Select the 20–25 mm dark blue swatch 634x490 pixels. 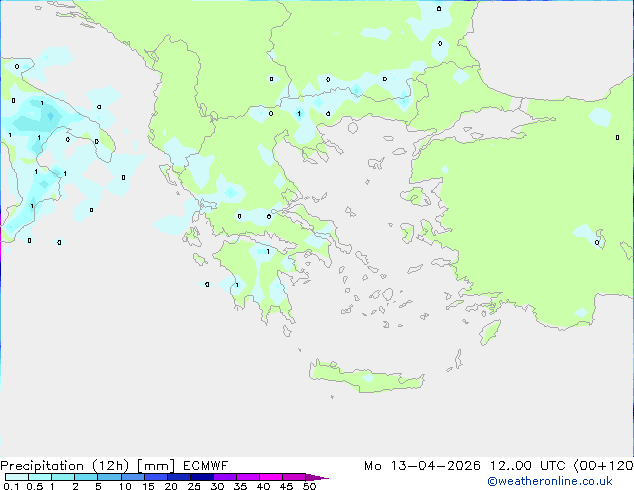coord(179,477)
